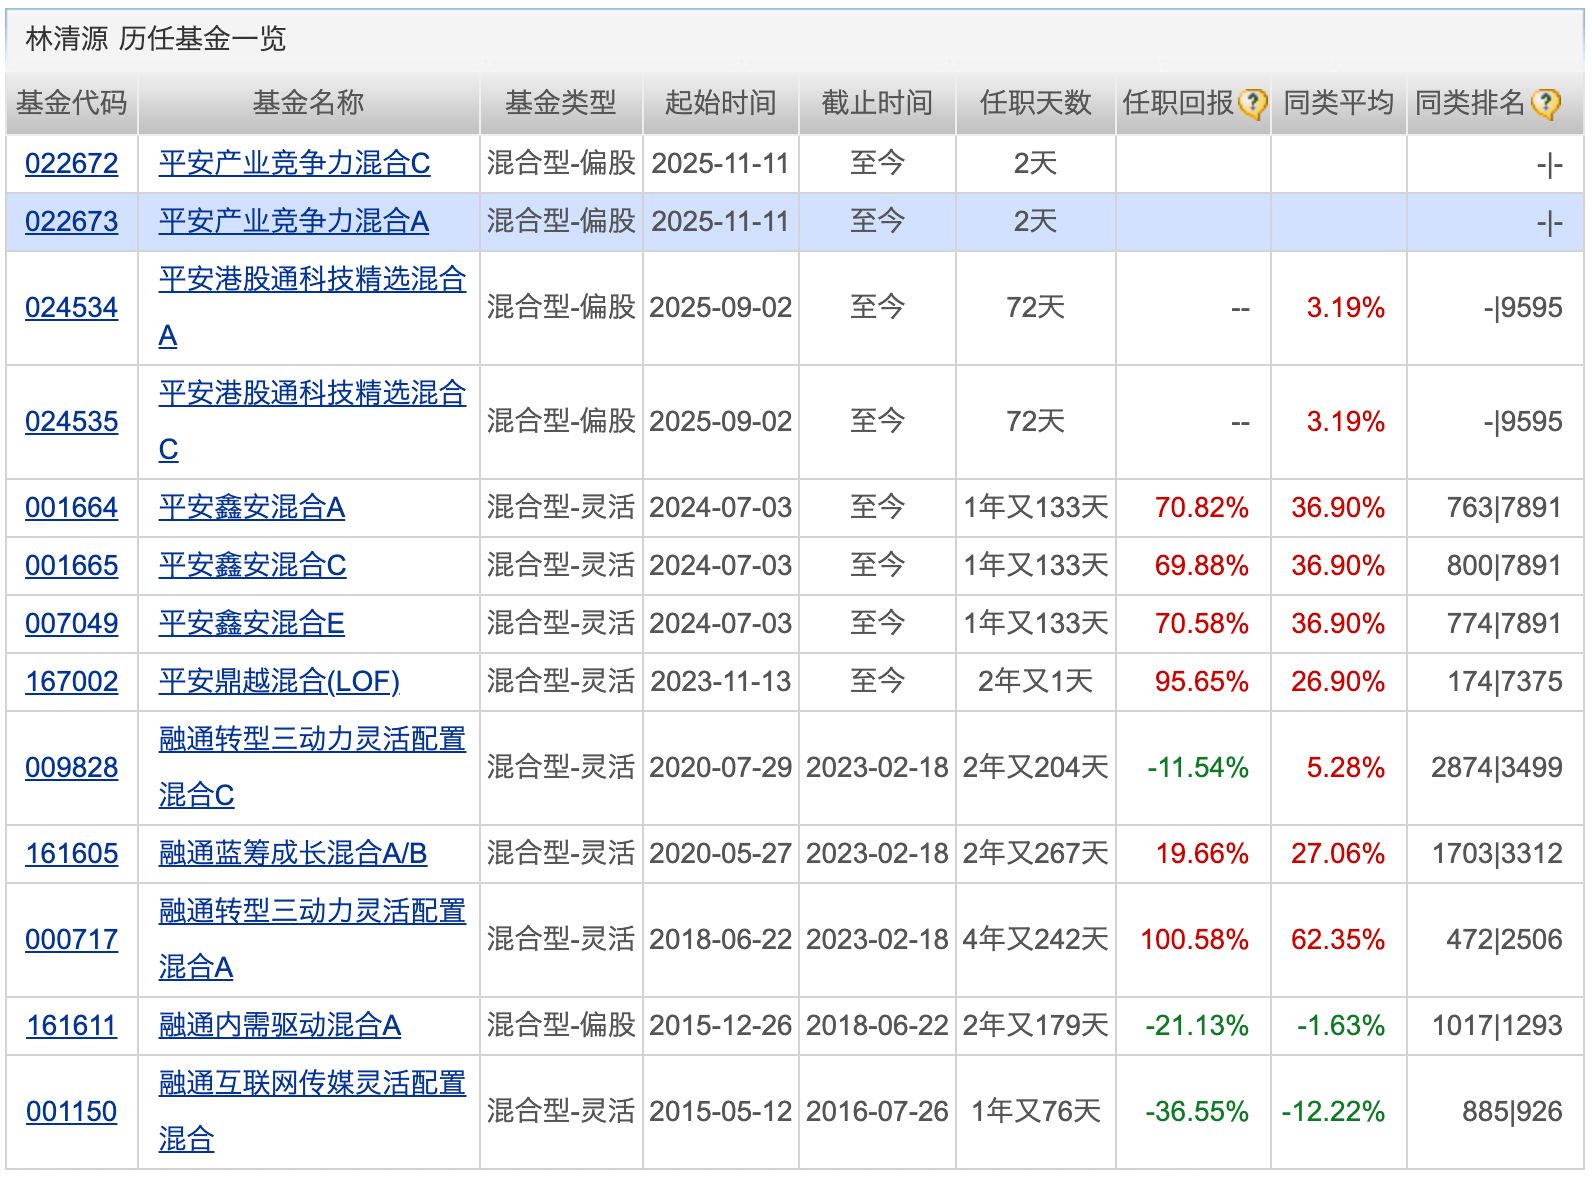Click fund code 000717
Viewport: 1592px width, 1178px height.
click(71, 940)
